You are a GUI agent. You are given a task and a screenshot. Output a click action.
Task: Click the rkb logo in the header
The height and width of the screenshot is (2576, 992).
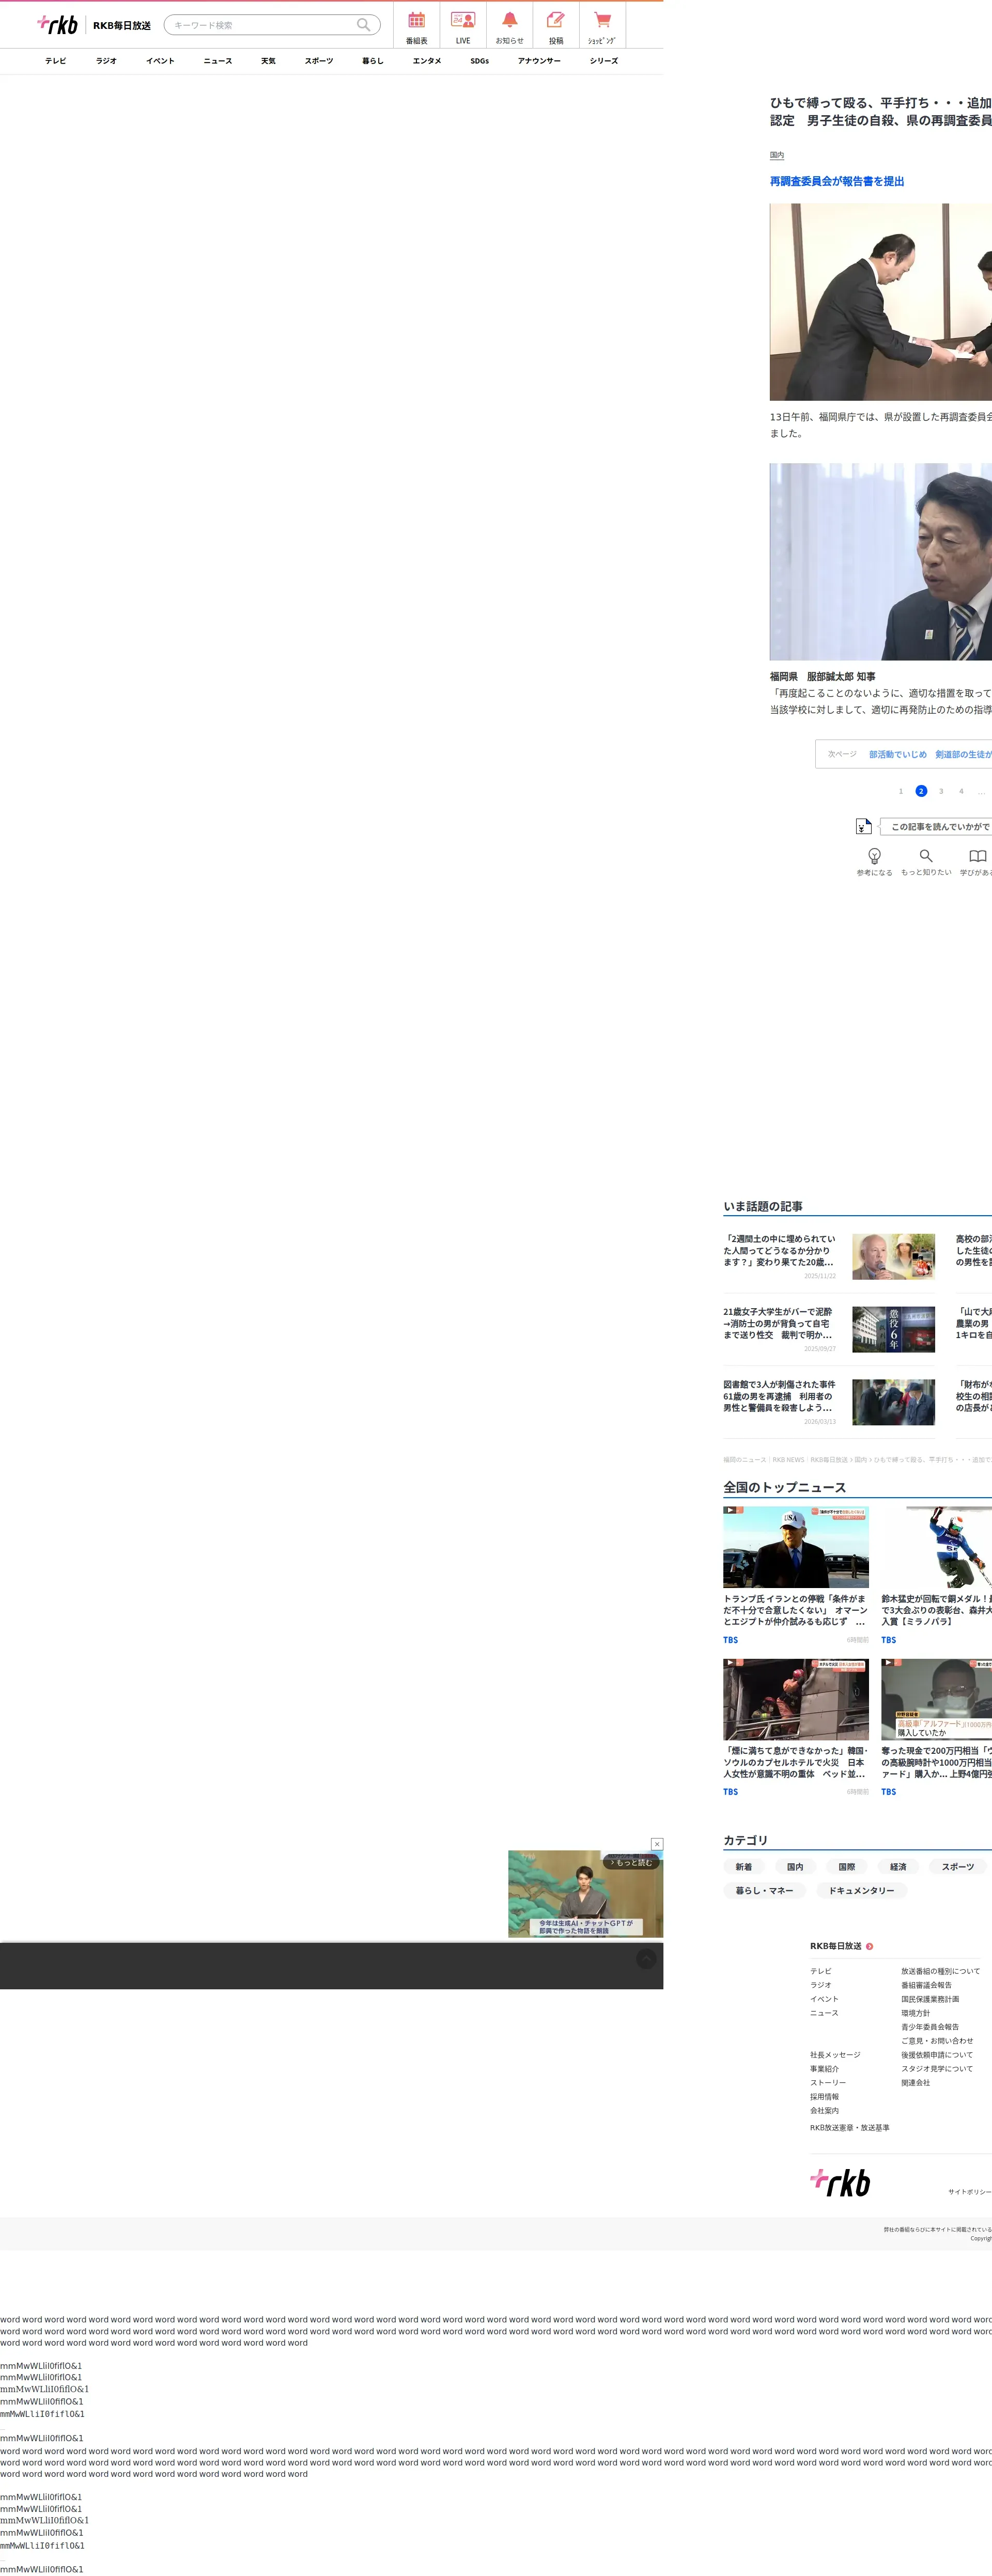(58, 25)
